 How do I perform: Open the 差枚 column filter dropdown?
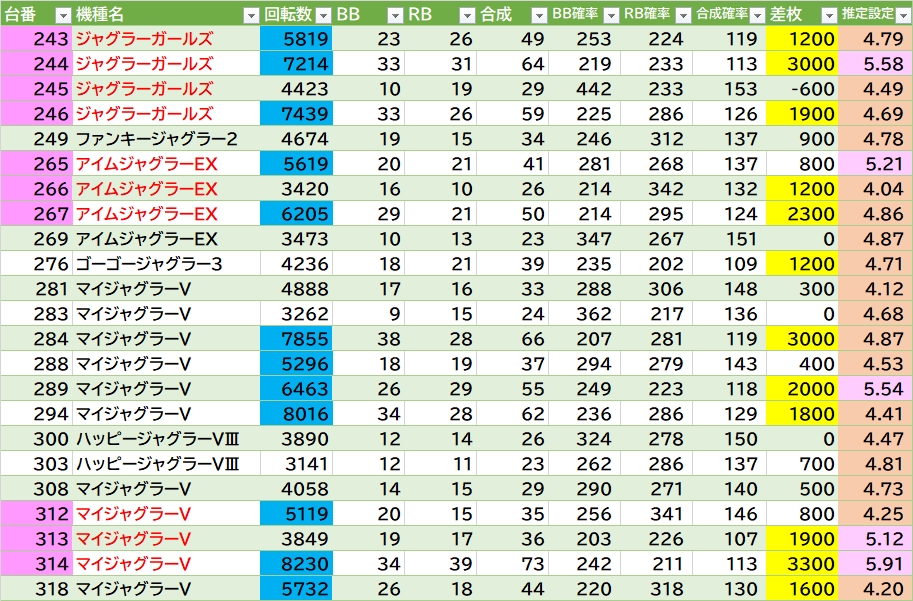pos(829,15)
